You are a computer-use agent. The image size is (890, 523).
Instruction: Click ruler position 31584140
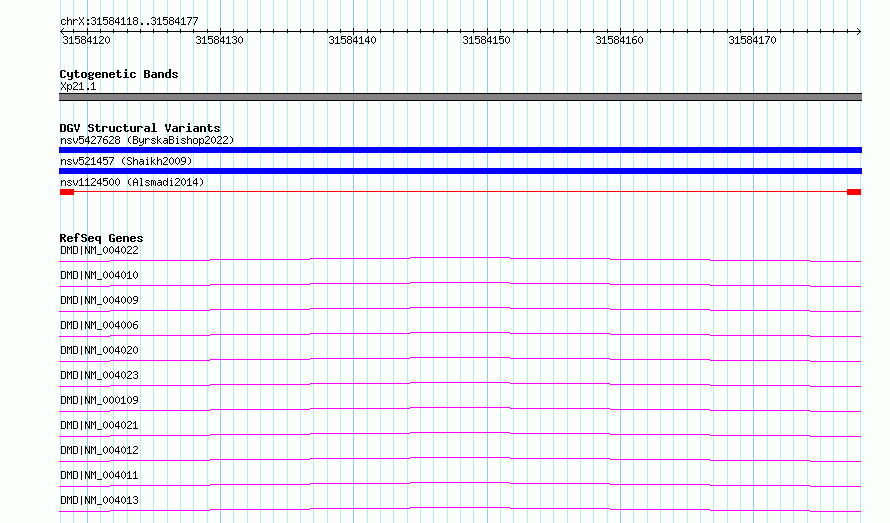[x=352, y=40]
